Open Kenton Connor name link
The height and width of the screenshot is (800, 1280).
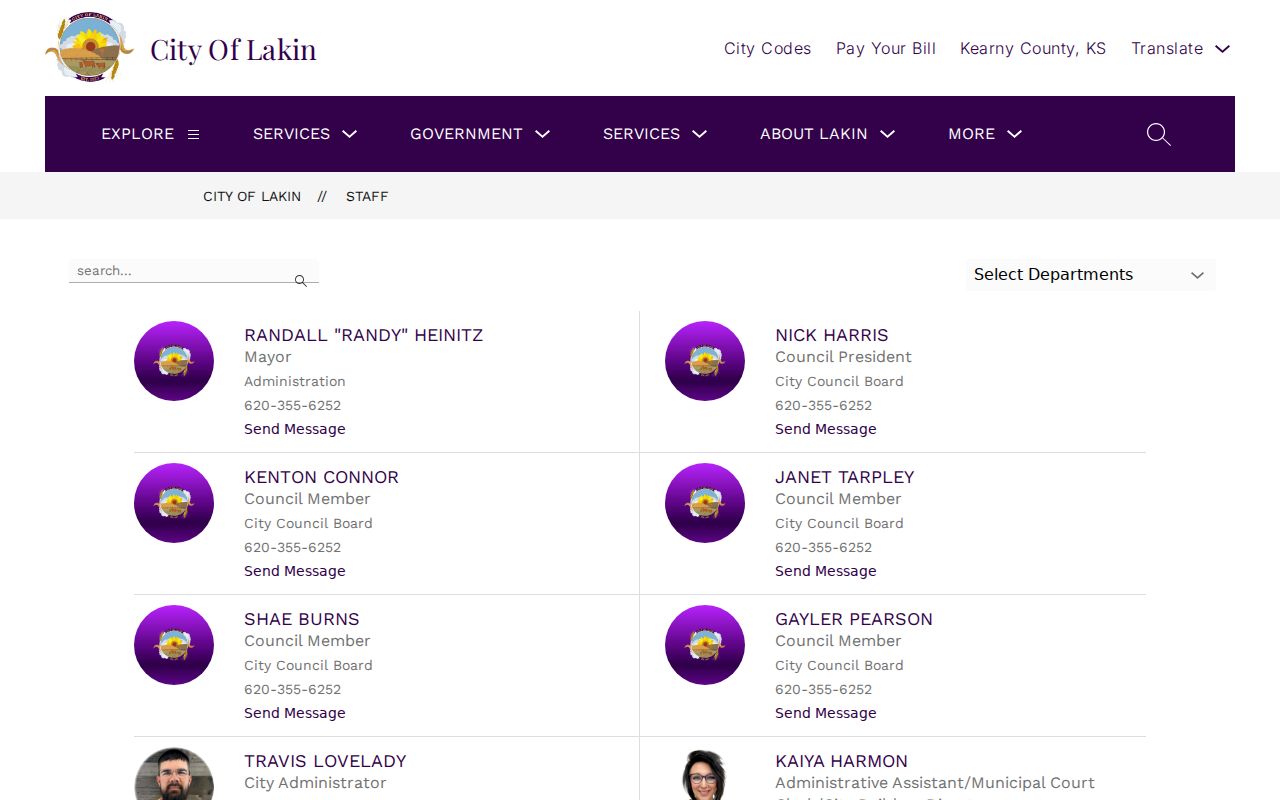coord(322,477)
